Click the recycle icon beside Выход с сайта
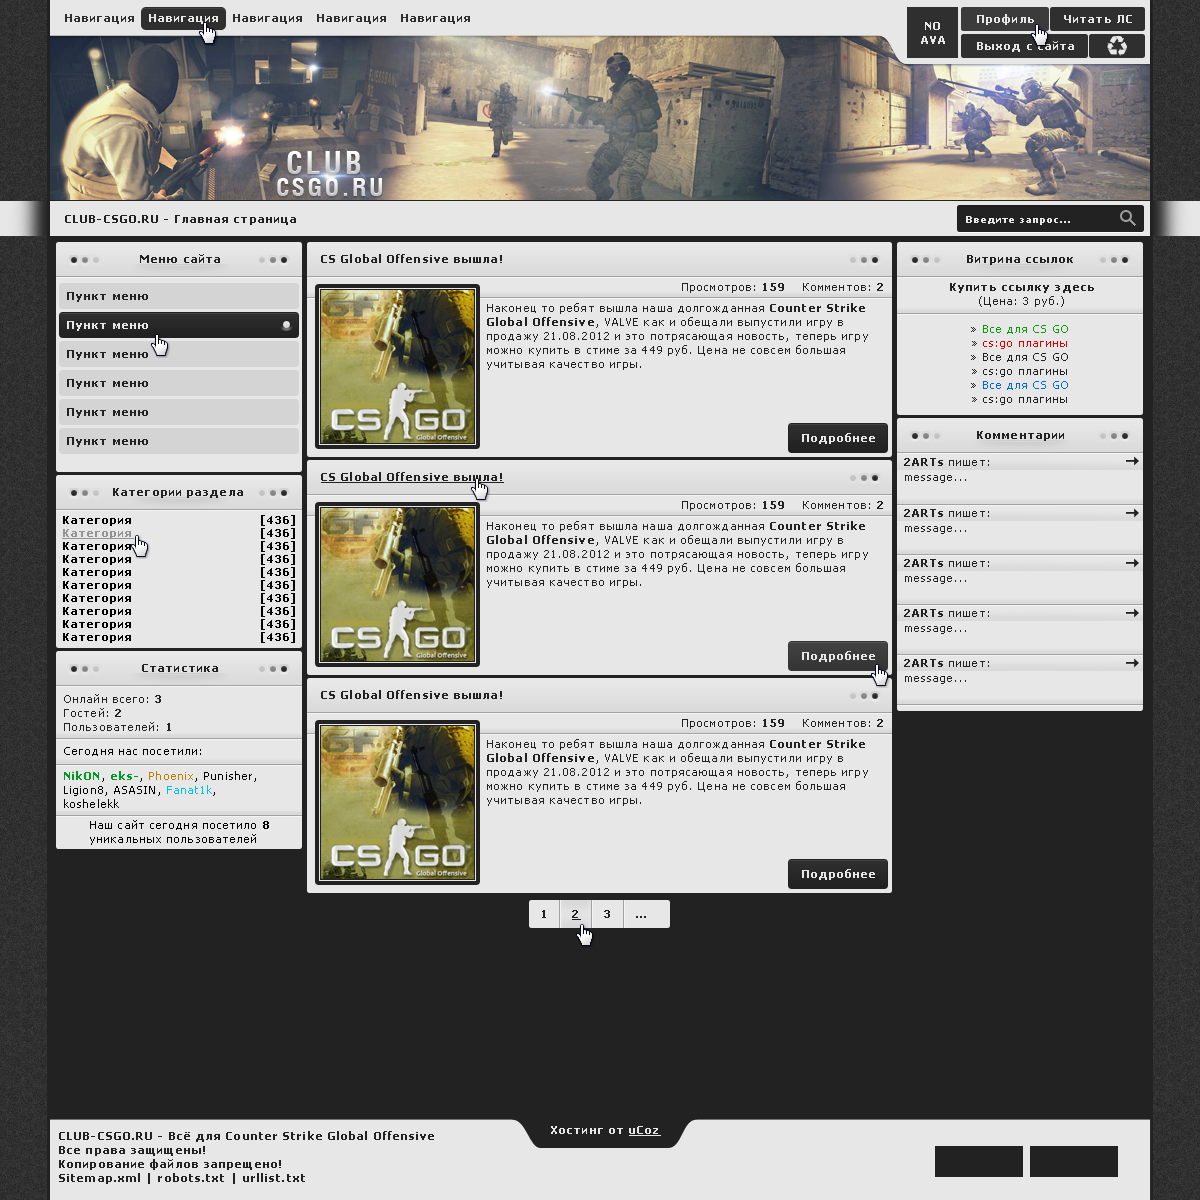Screen dimensions: 1200x1200 pyautogui.click(x=1117, y=46)
